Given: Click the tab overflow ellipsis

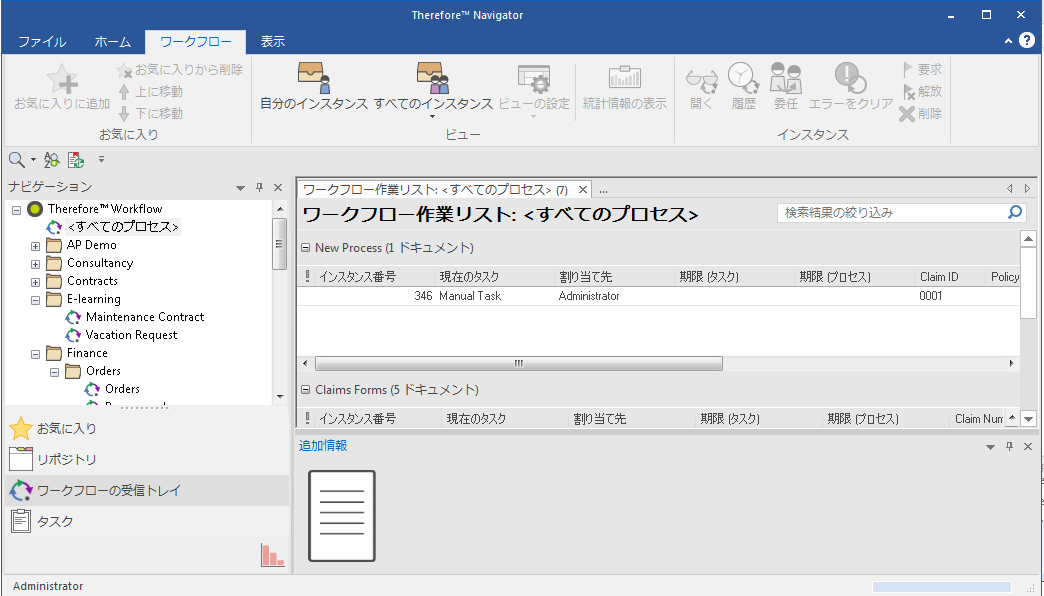Looking at the screenshot, I should coord(603,190).
